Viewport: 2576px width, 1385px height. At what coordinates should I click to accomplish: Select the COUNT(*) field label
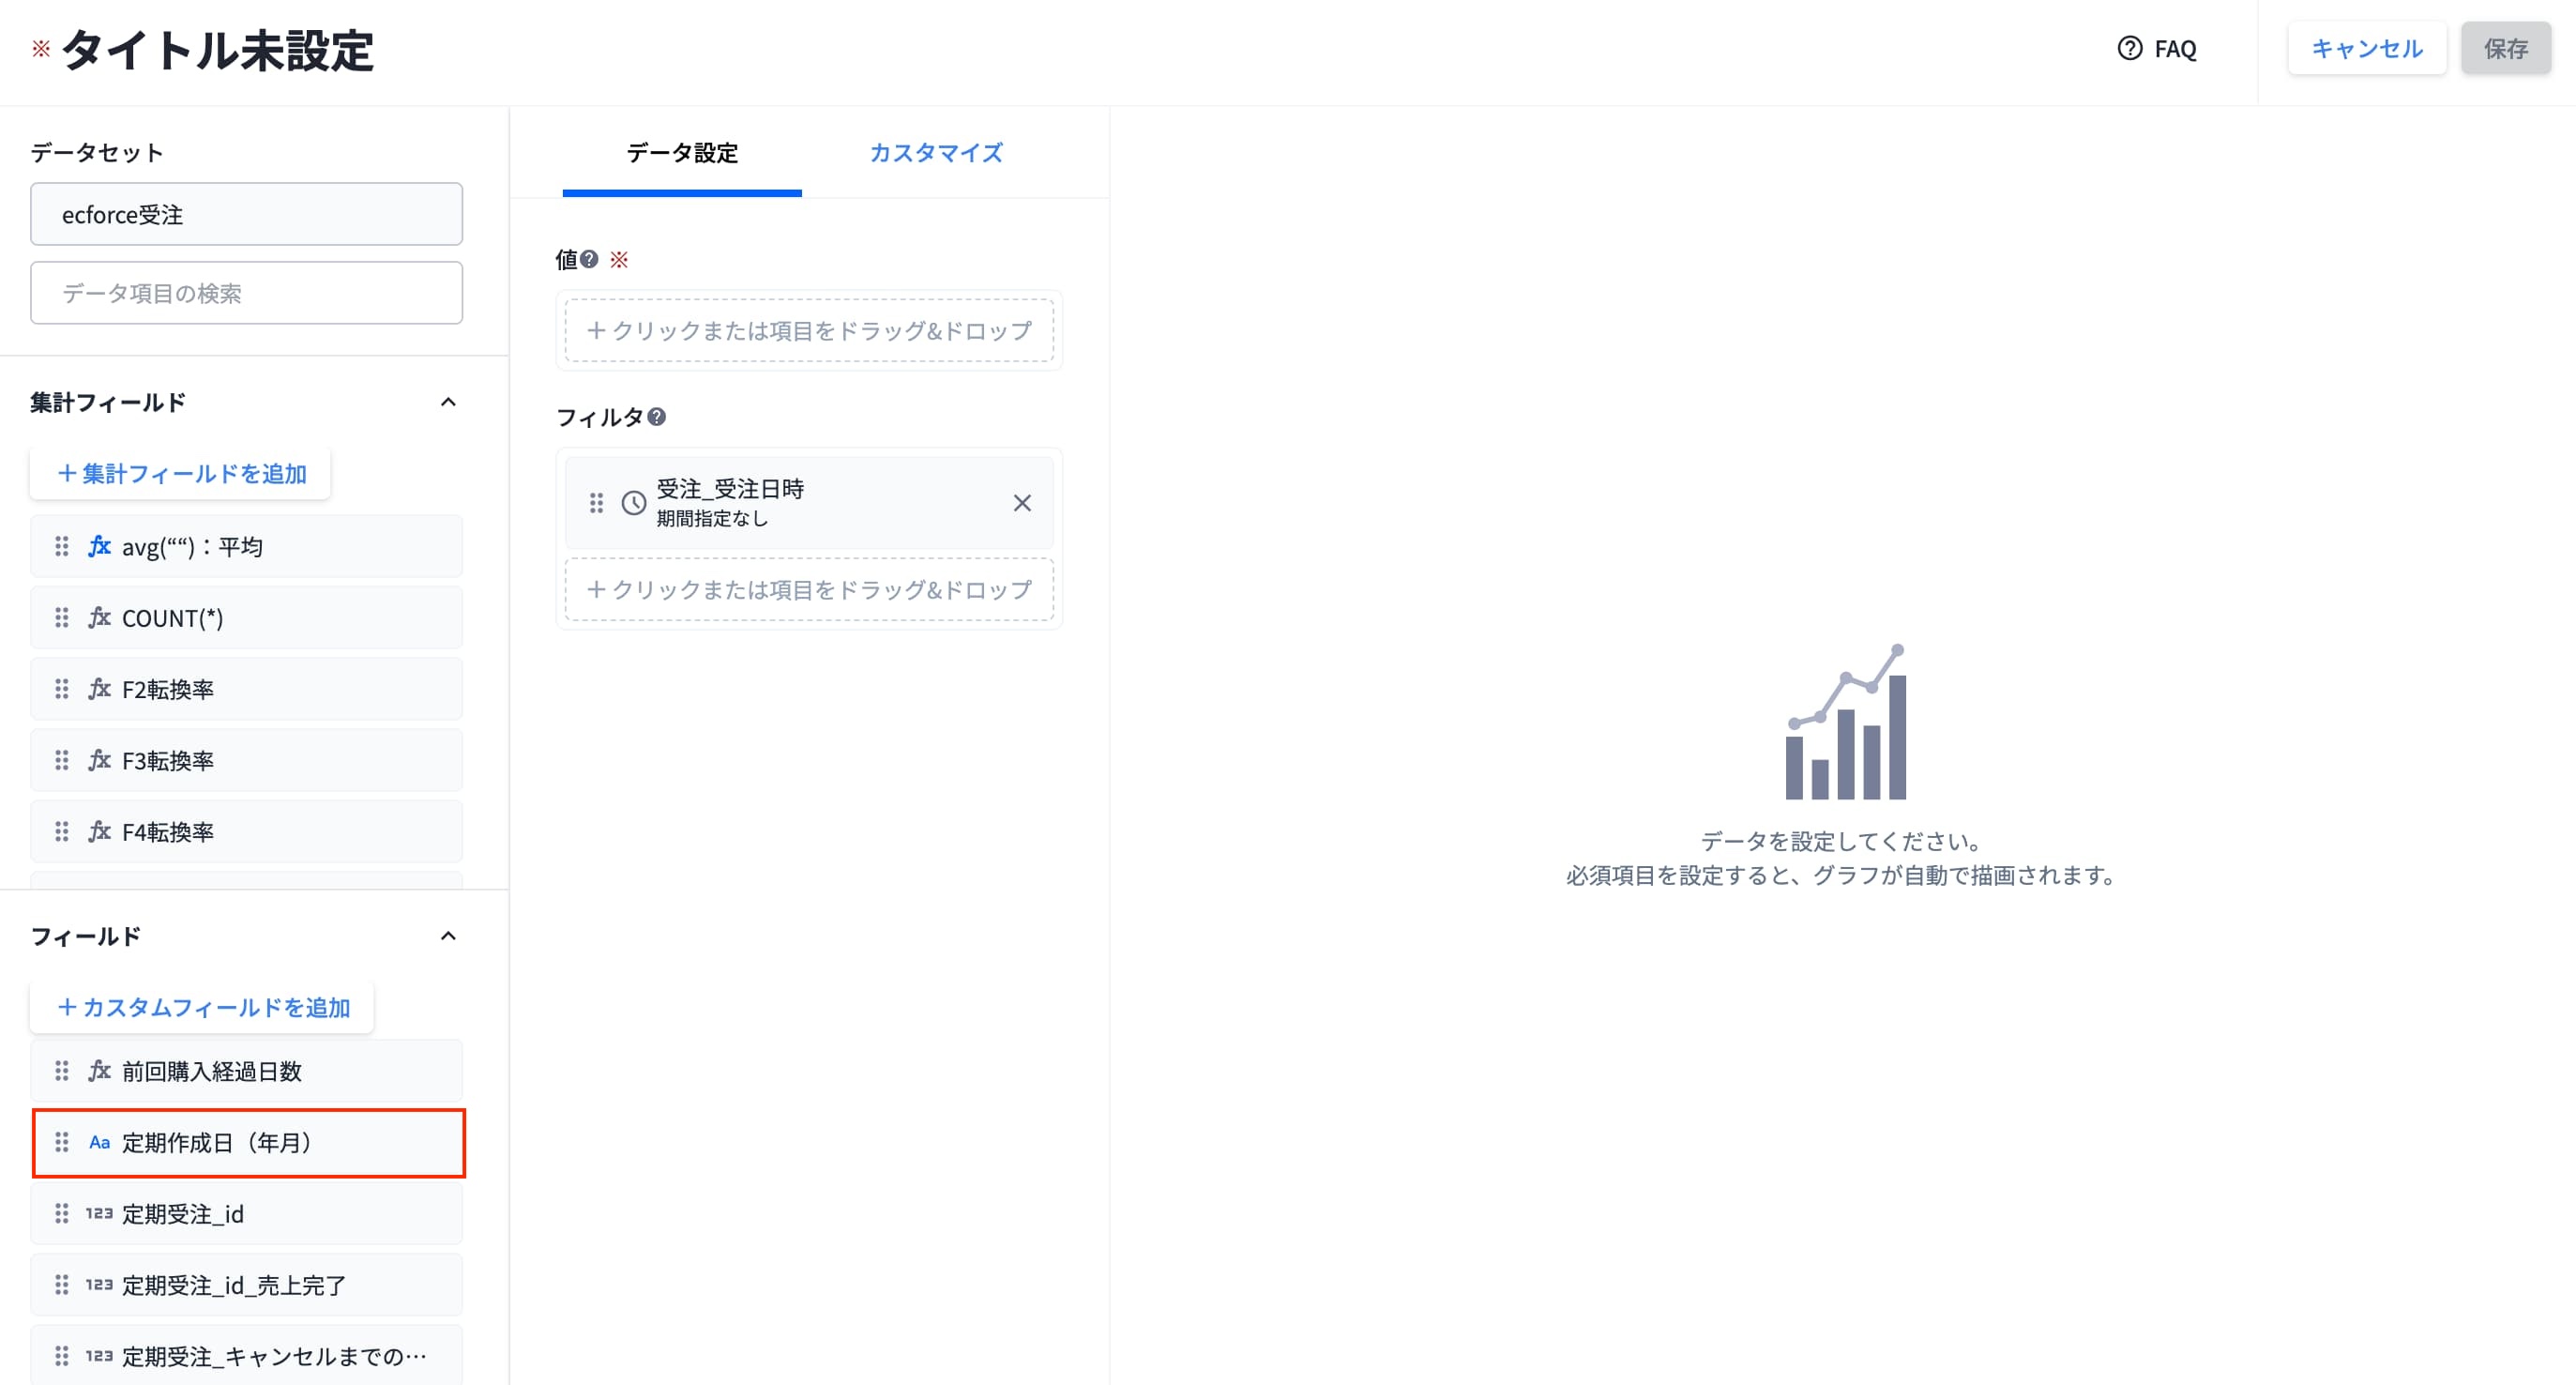[x=172, y=618]
